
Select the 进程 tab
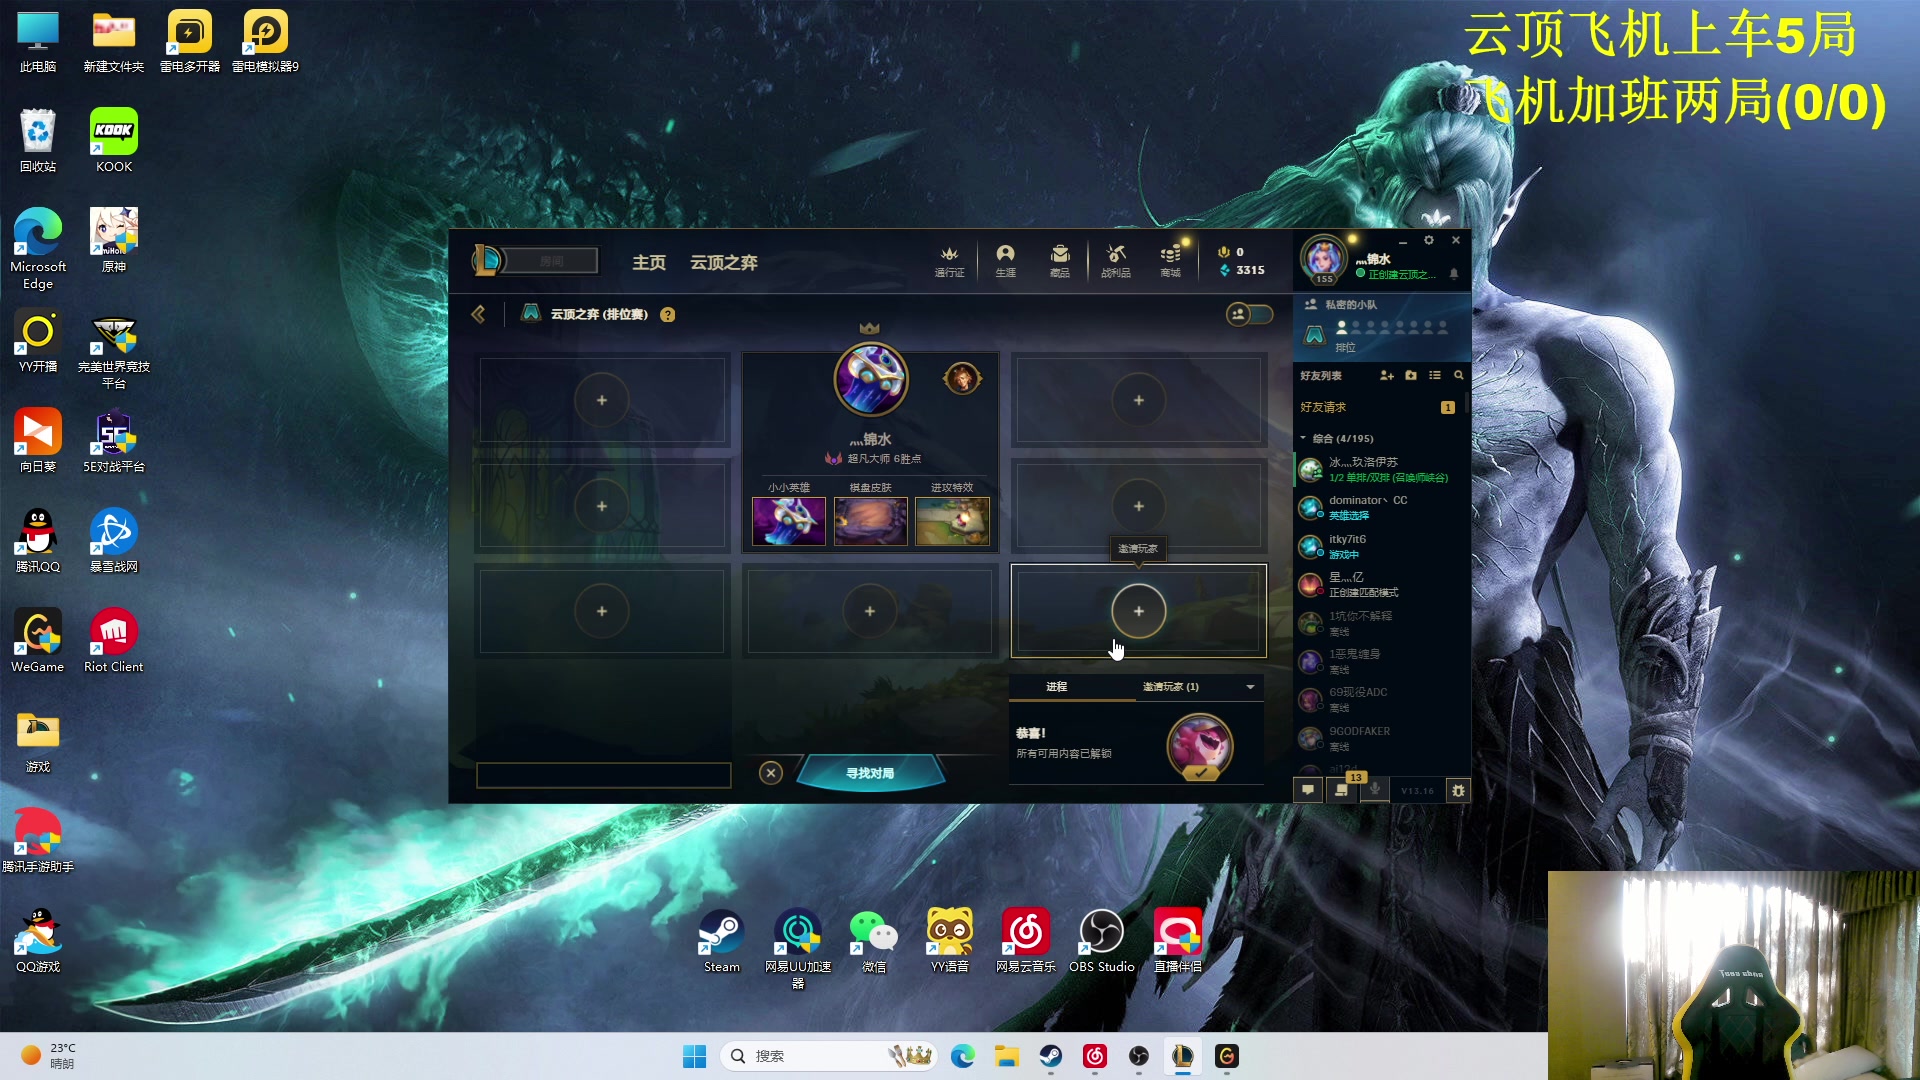coord(1056,687)
